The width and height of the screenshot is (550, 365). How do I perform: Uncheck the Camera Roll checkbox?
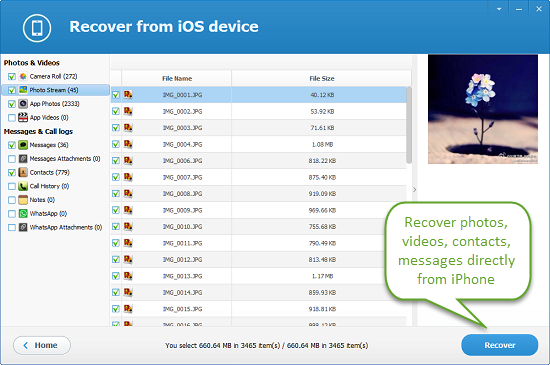point(12,76)
